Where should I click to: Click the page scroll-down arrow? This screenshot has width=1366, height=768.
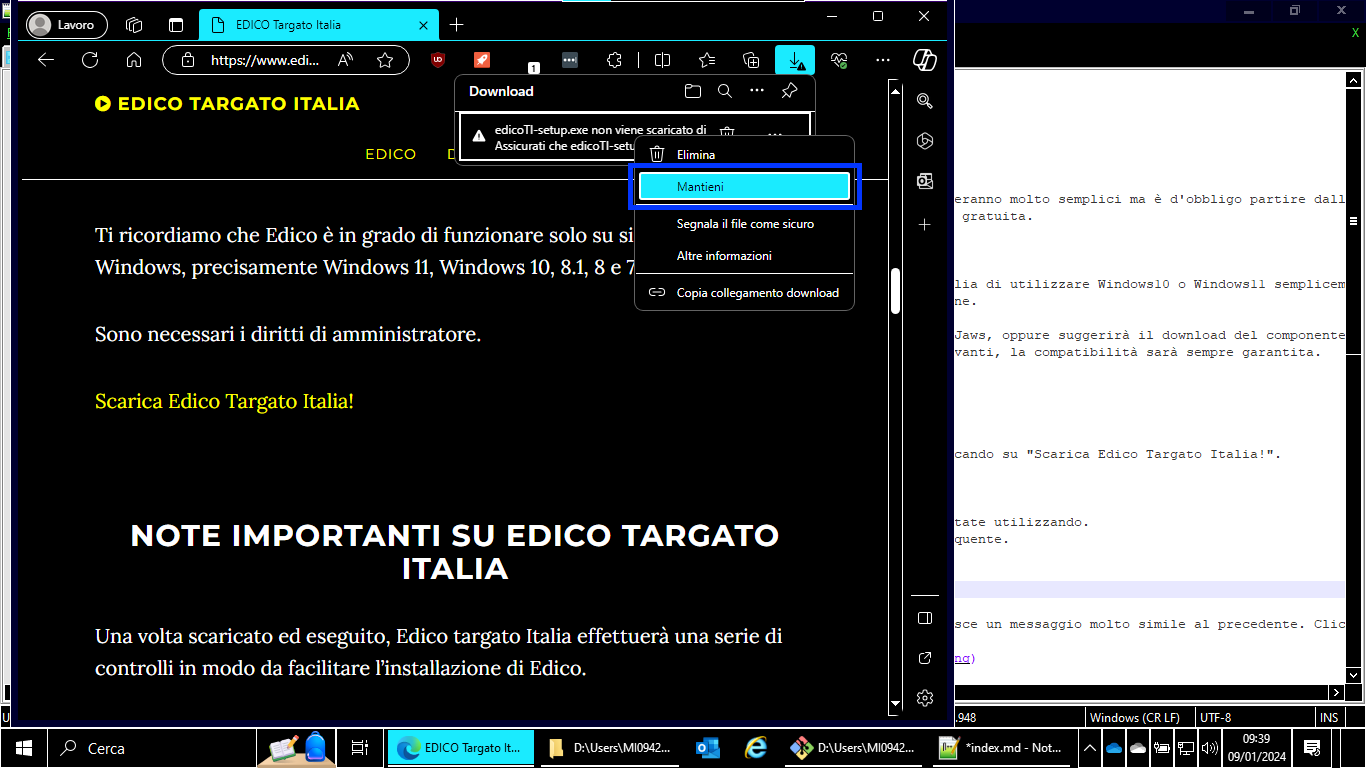(x=896, y=704)
